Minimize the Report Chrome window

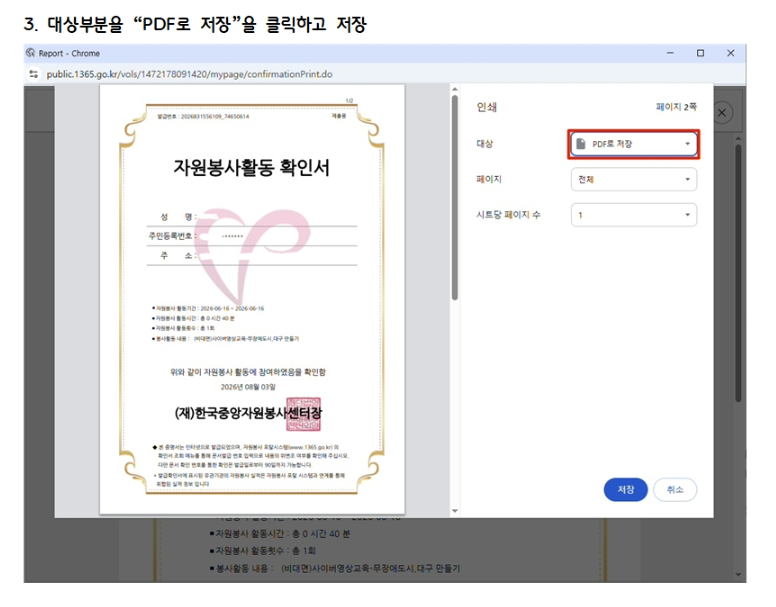pos(670,53)
